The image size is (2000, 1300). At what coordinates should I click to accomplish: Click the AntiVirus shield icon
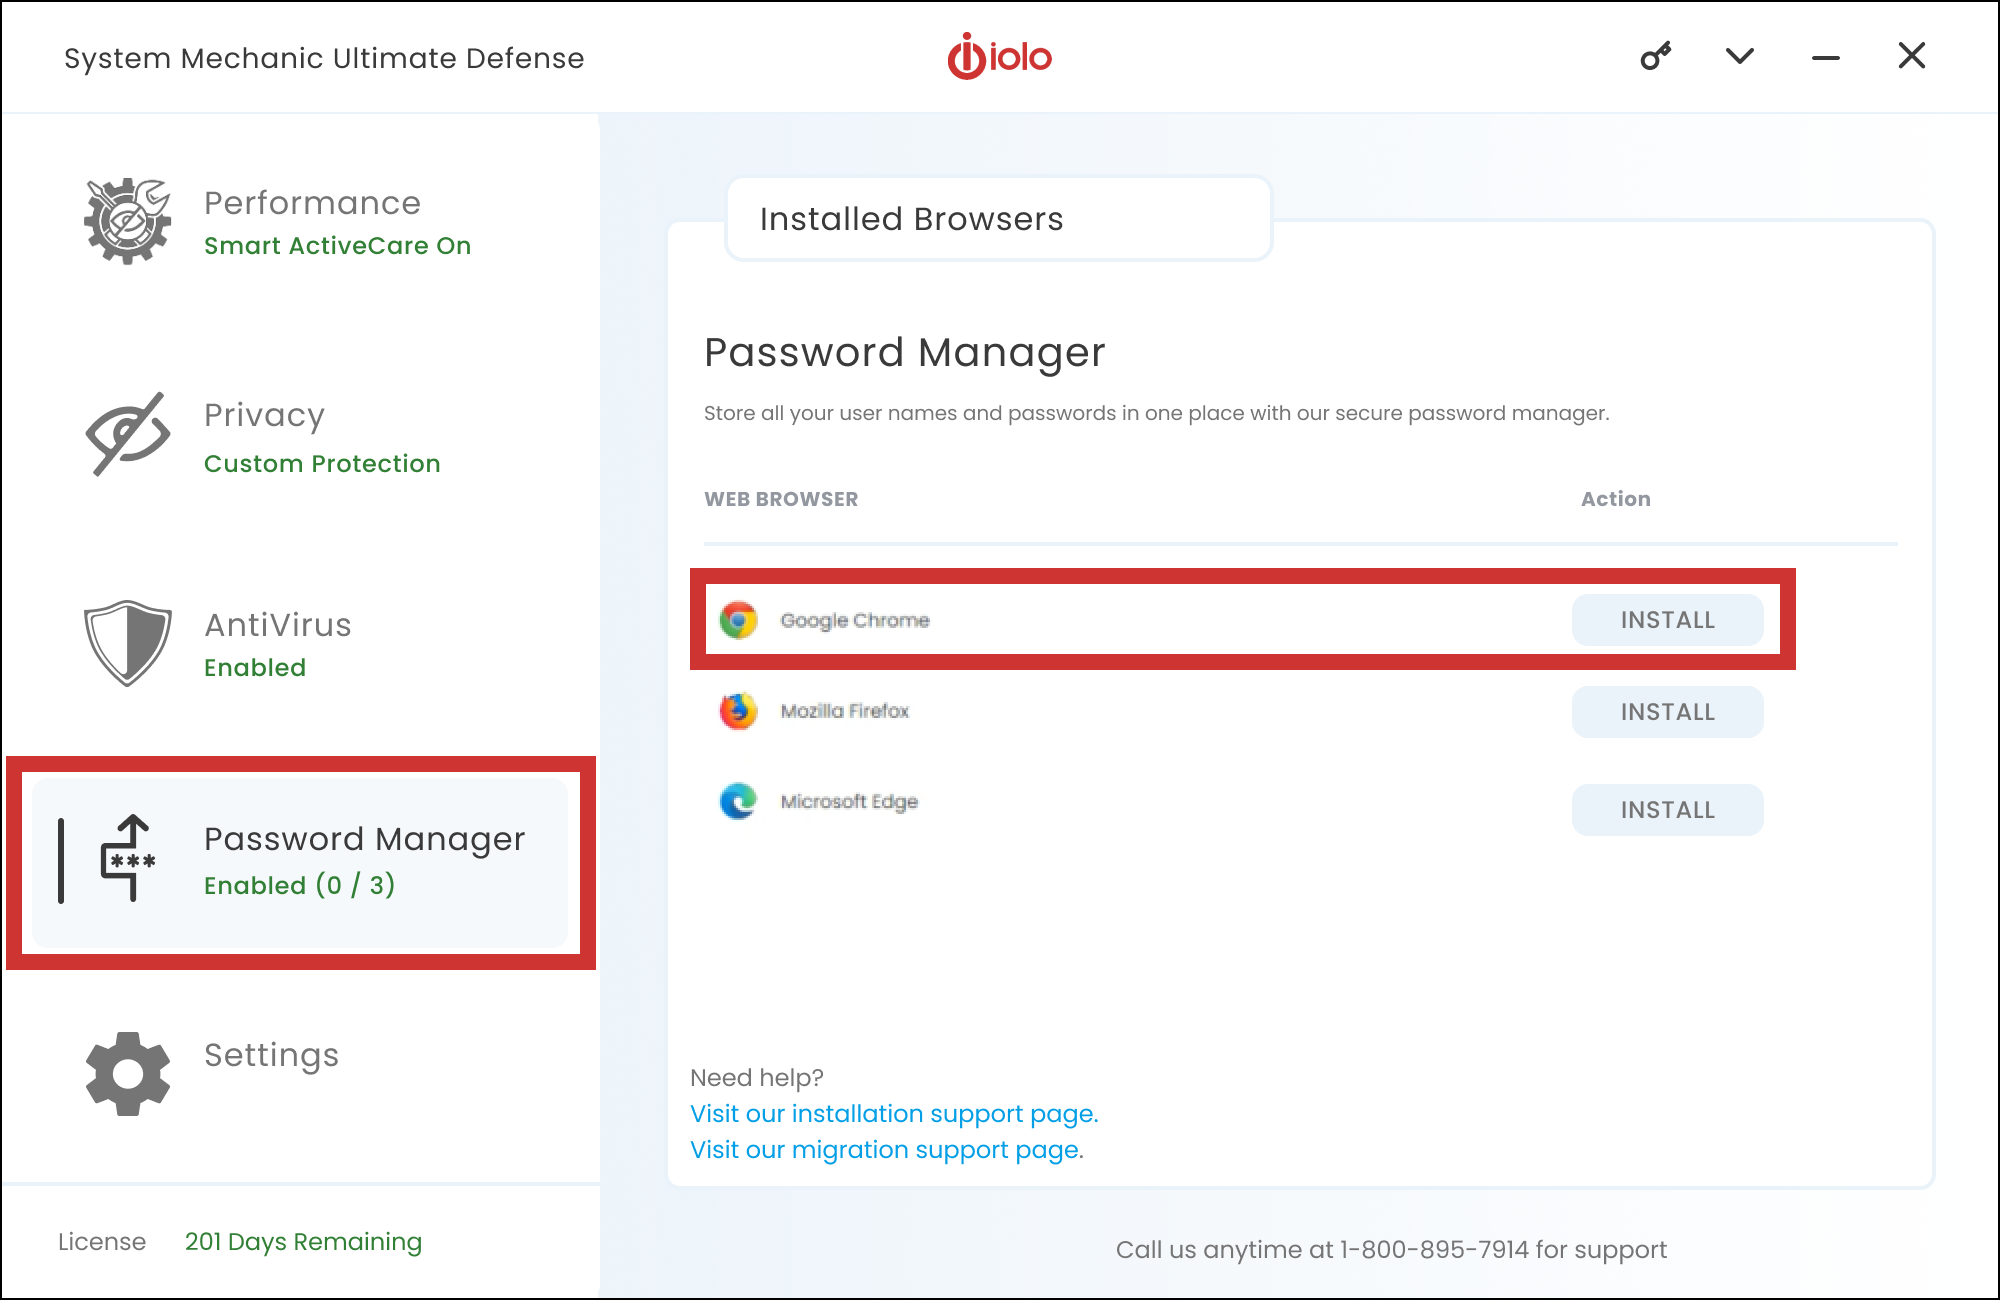127,643
